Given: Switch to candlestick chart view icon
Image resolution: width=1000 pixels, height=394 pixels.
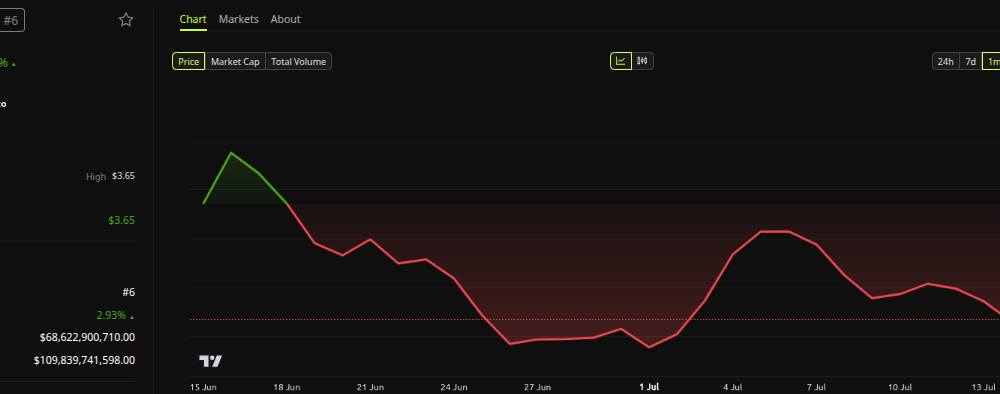Looking at the screenshot, I should click(642, 61).
